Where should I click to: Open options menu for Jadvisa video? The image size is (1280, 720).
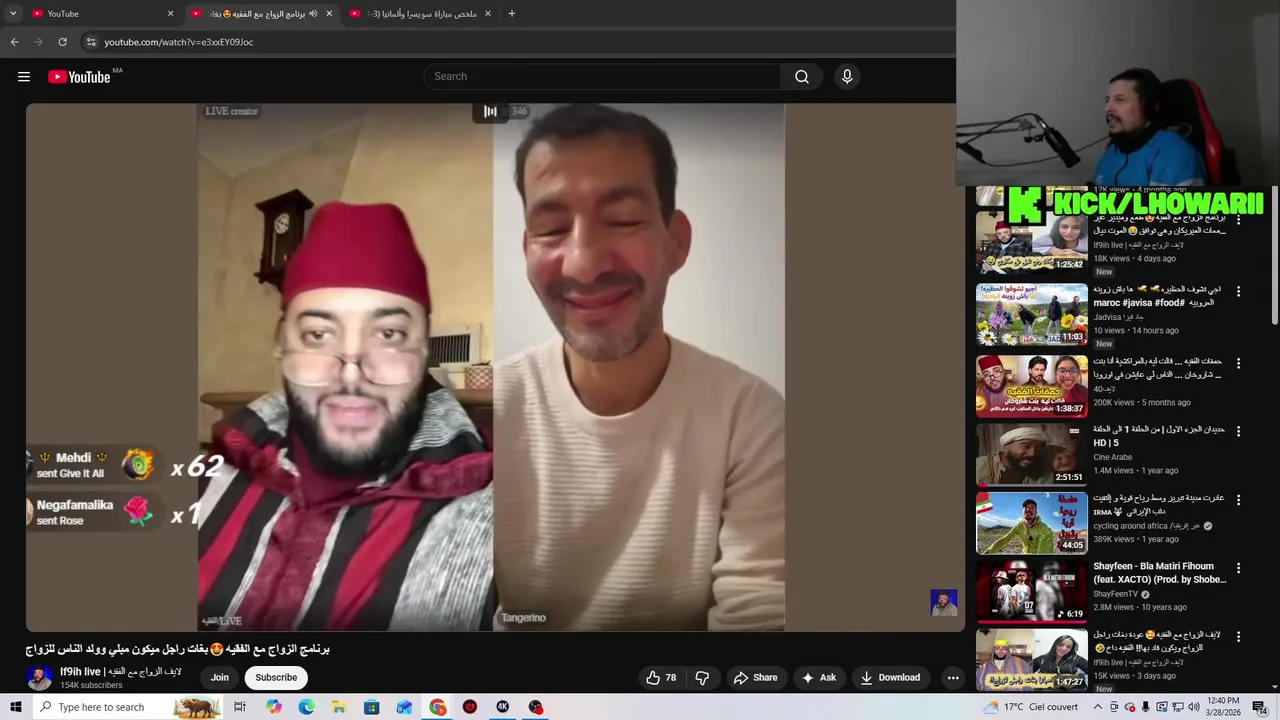pos(1238,291)
